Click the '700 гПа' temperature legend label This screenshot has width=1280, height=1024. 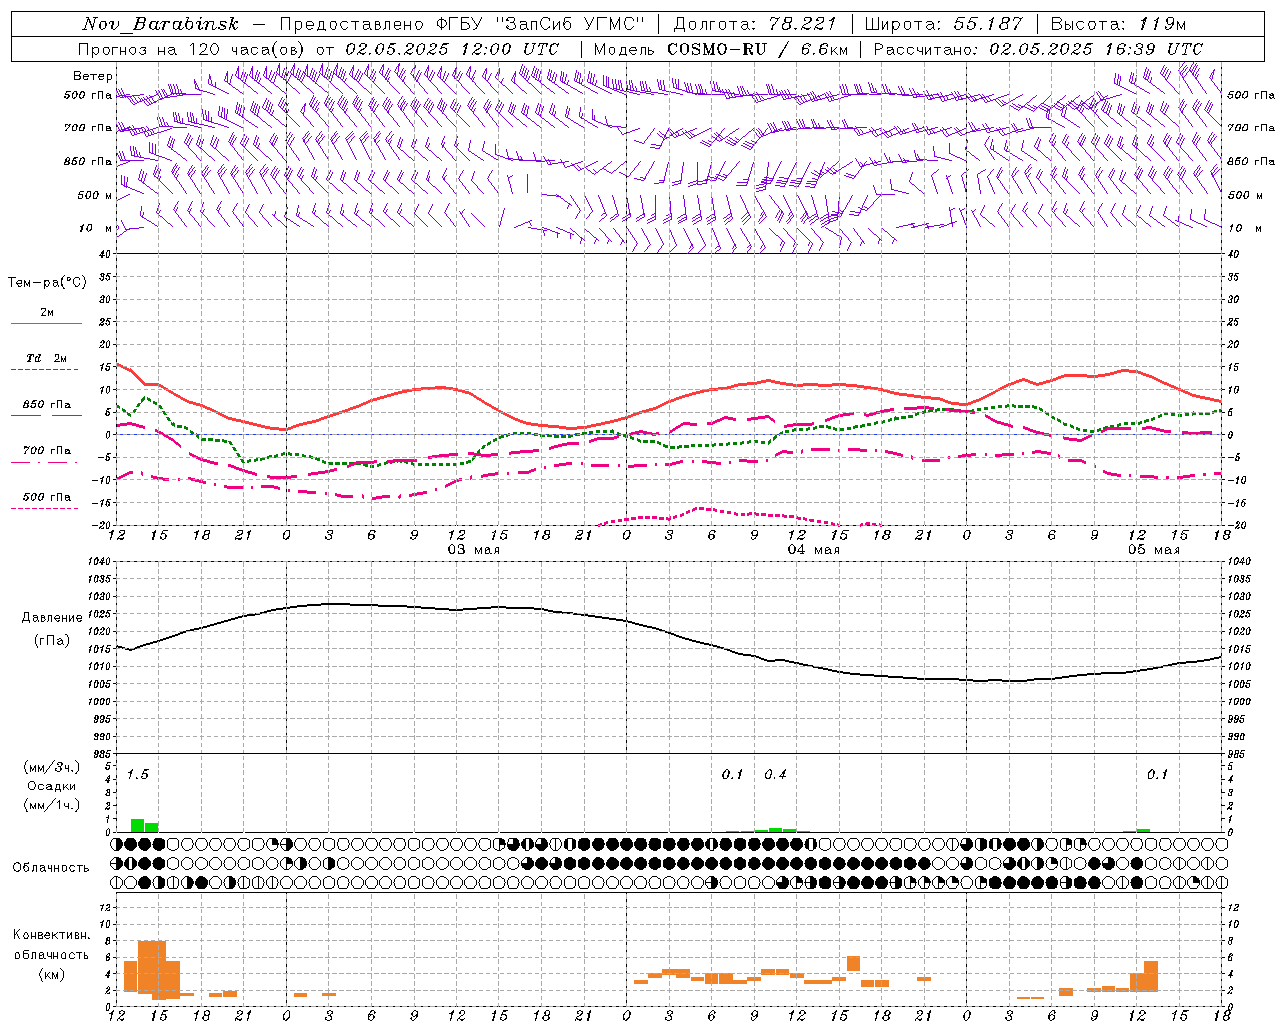[47, 451]
